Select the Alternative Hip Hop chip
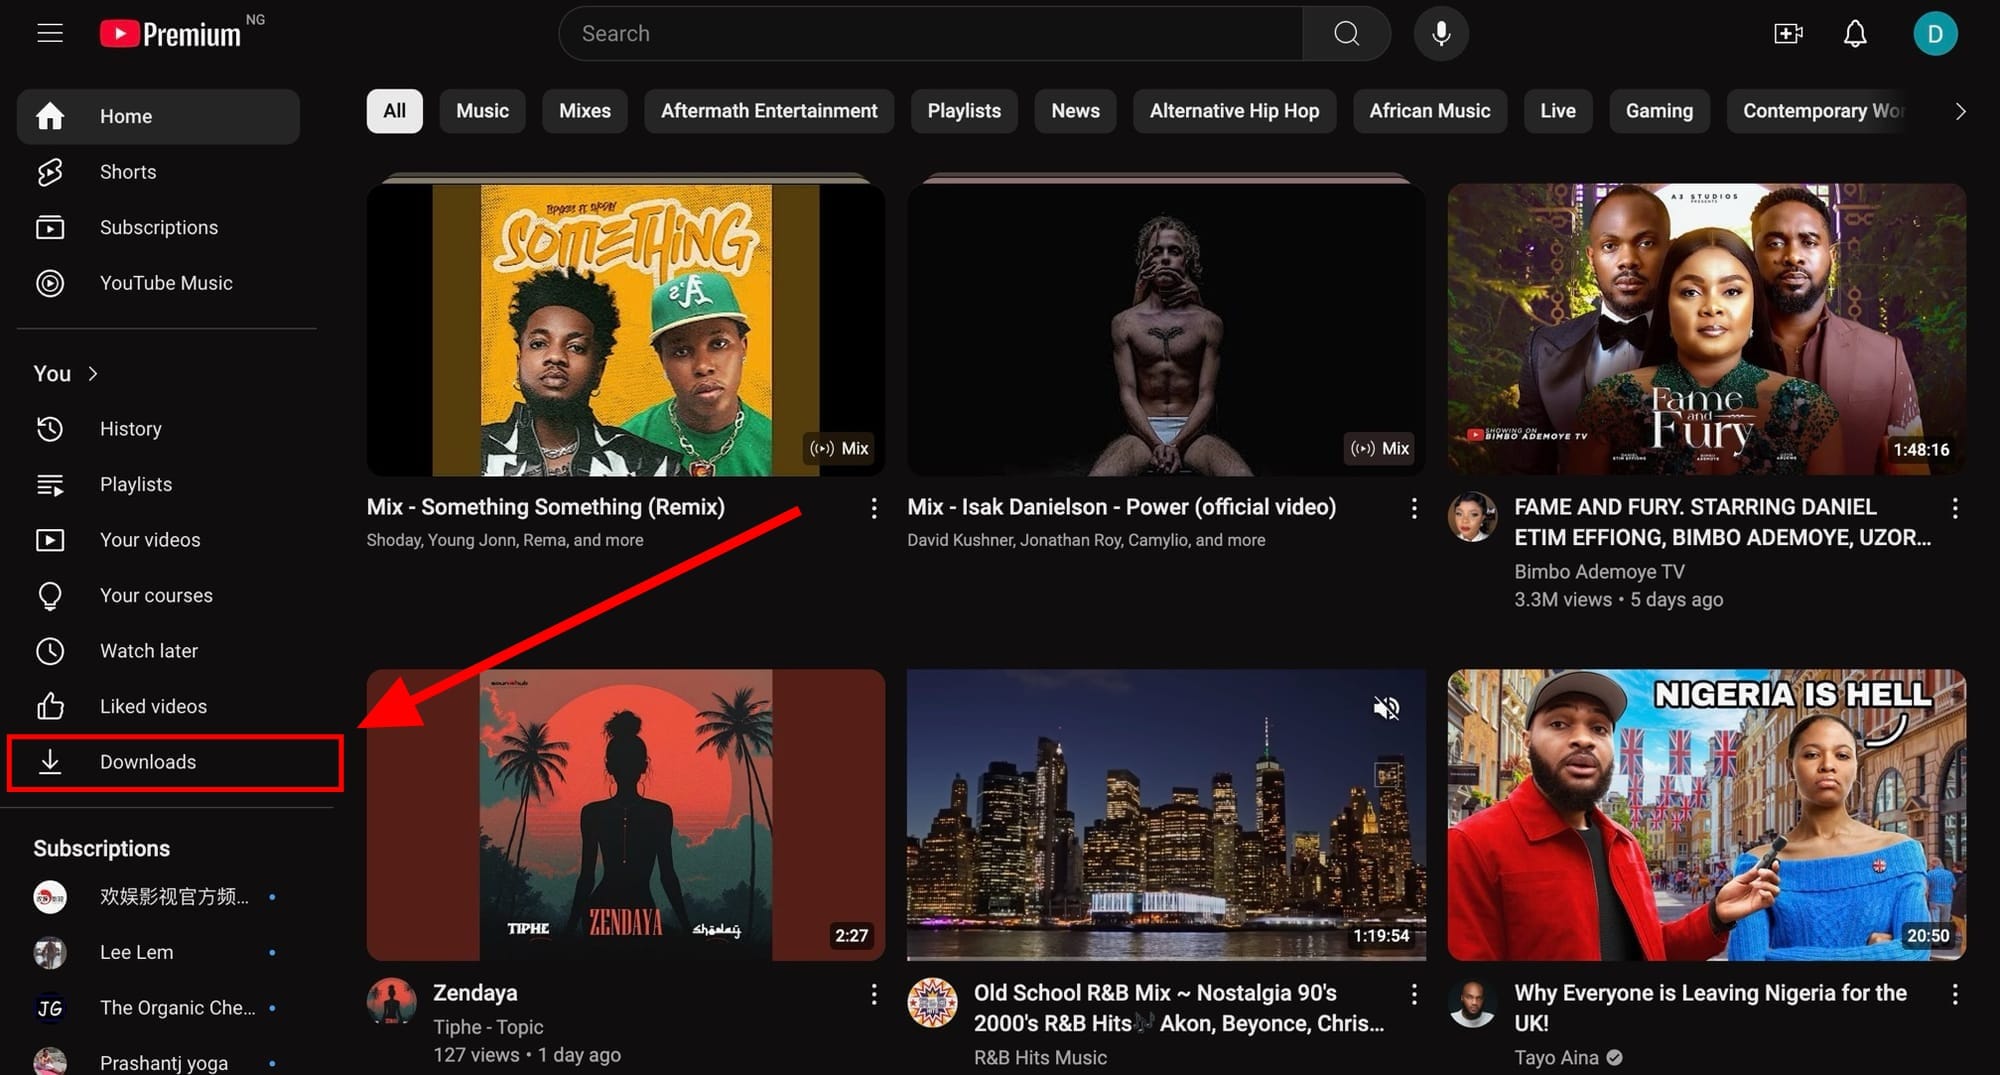 pyautogui.click(x=1234, y=111)
